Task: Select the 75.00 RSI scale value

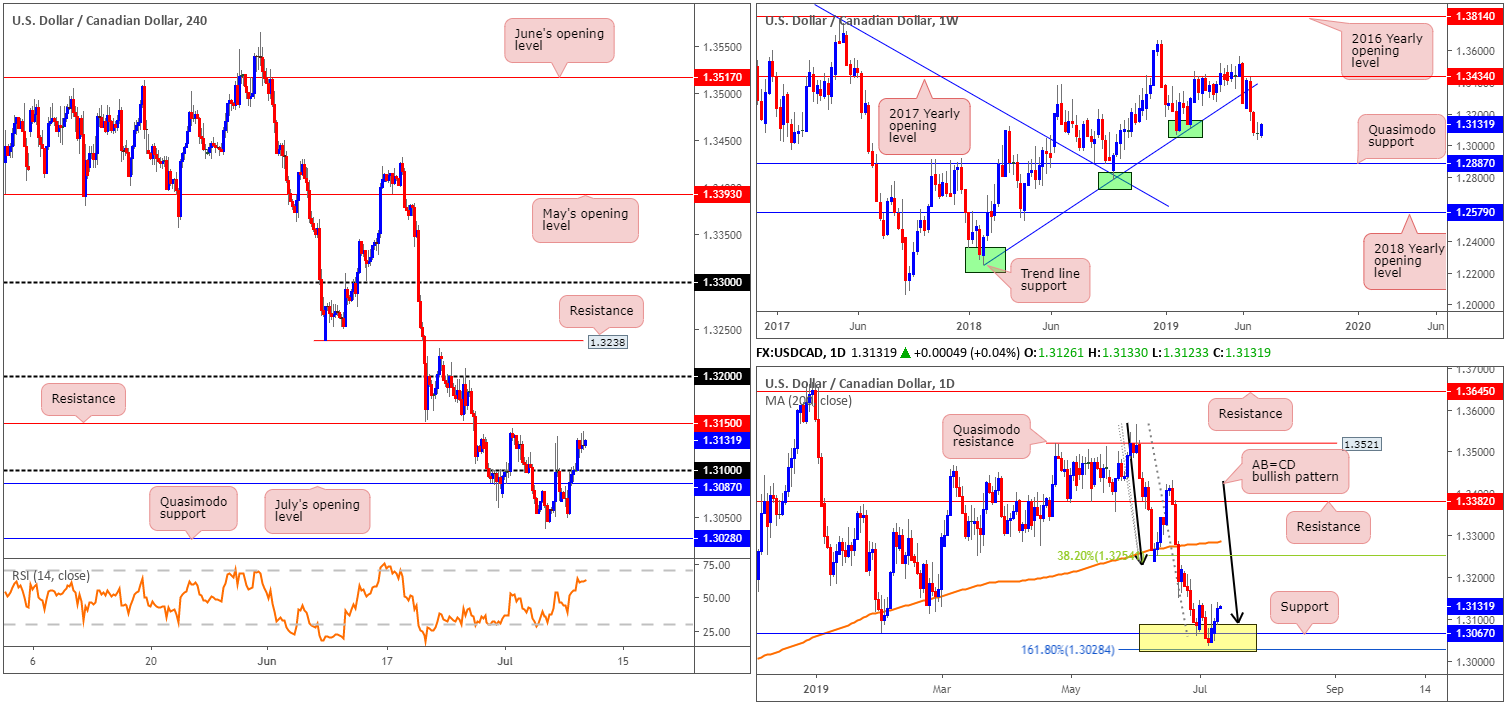Action: [x=715, y=565]
